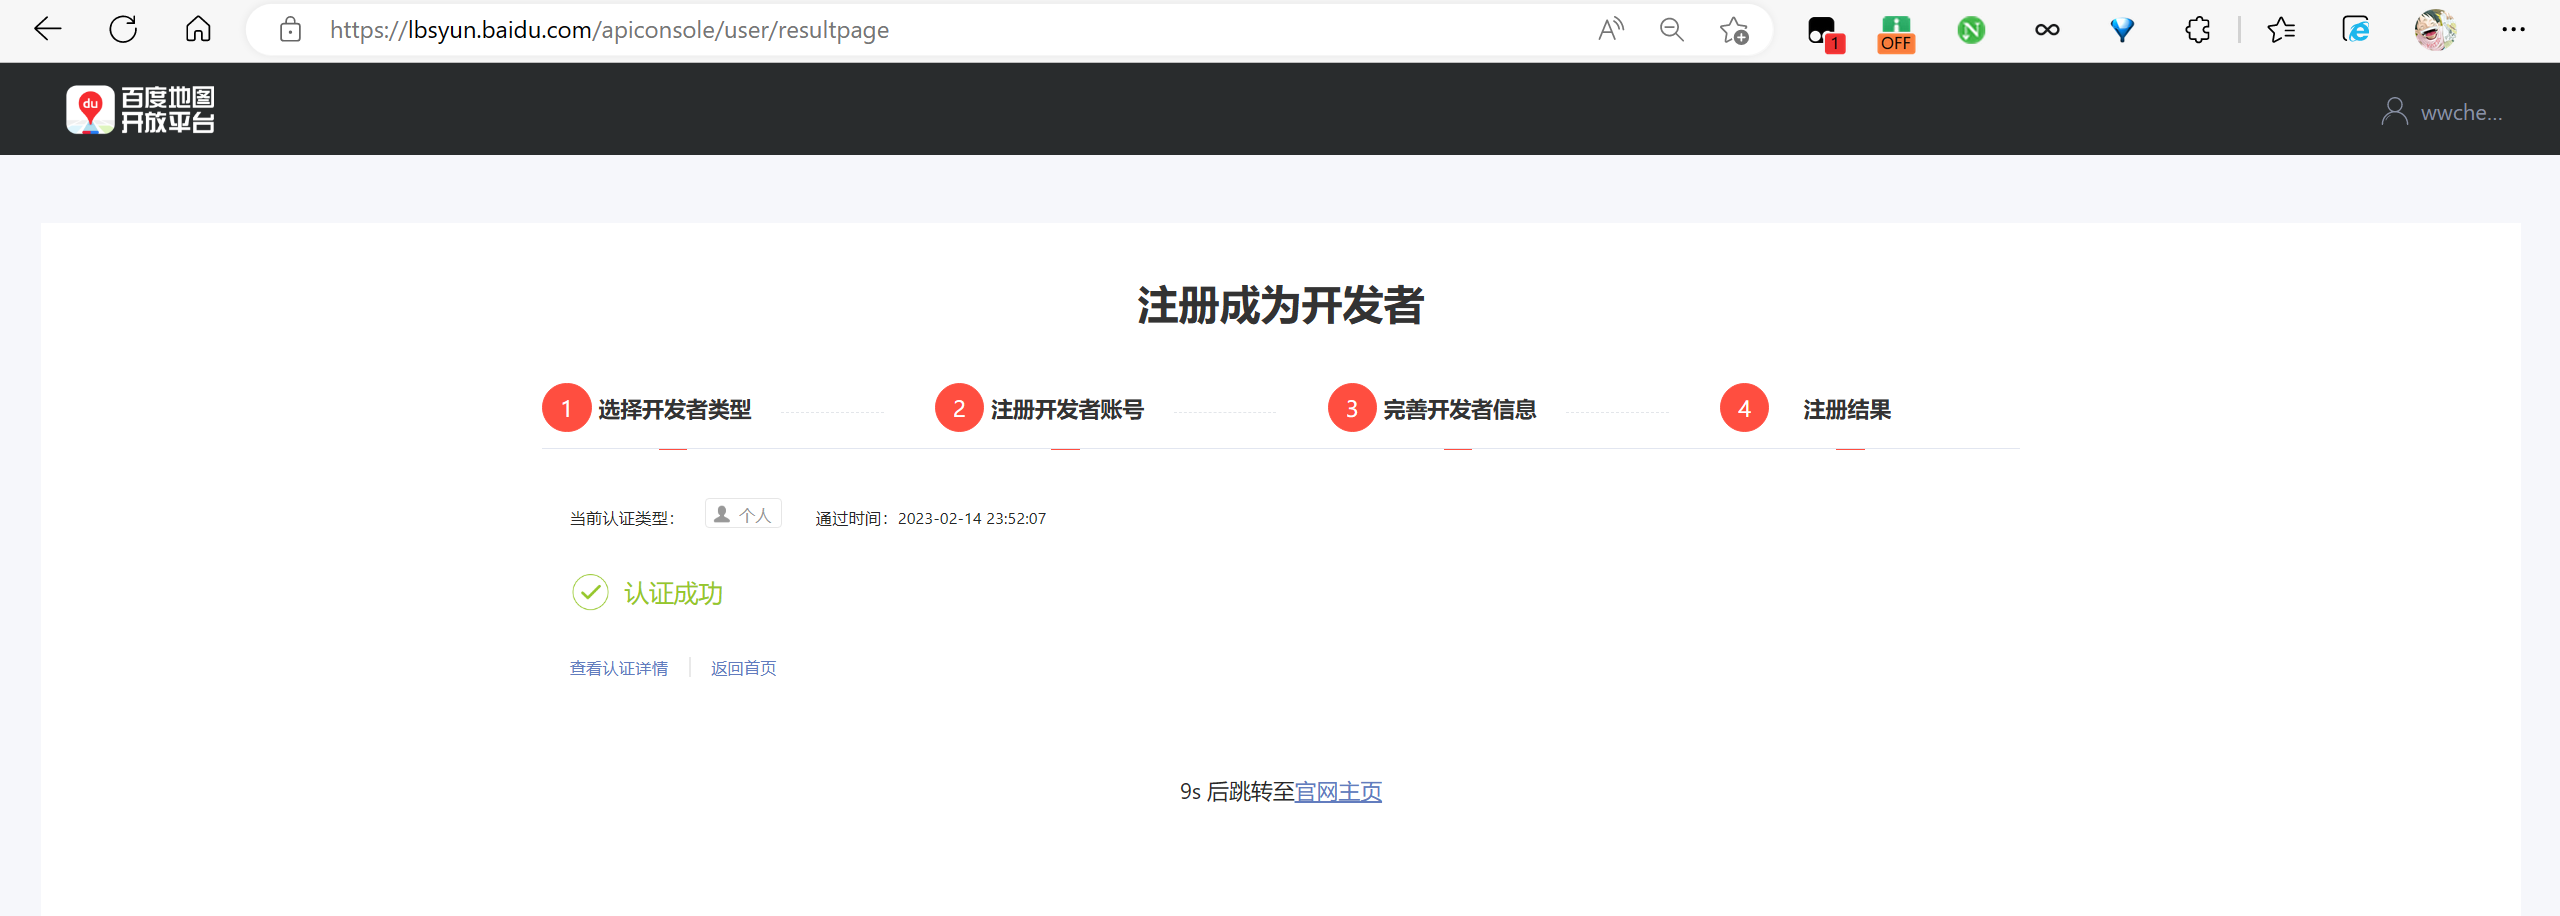The width and height of the screenshot is (2560, 916).
Task: Click the site security lock icon
Action: click(x=290, y=30)
